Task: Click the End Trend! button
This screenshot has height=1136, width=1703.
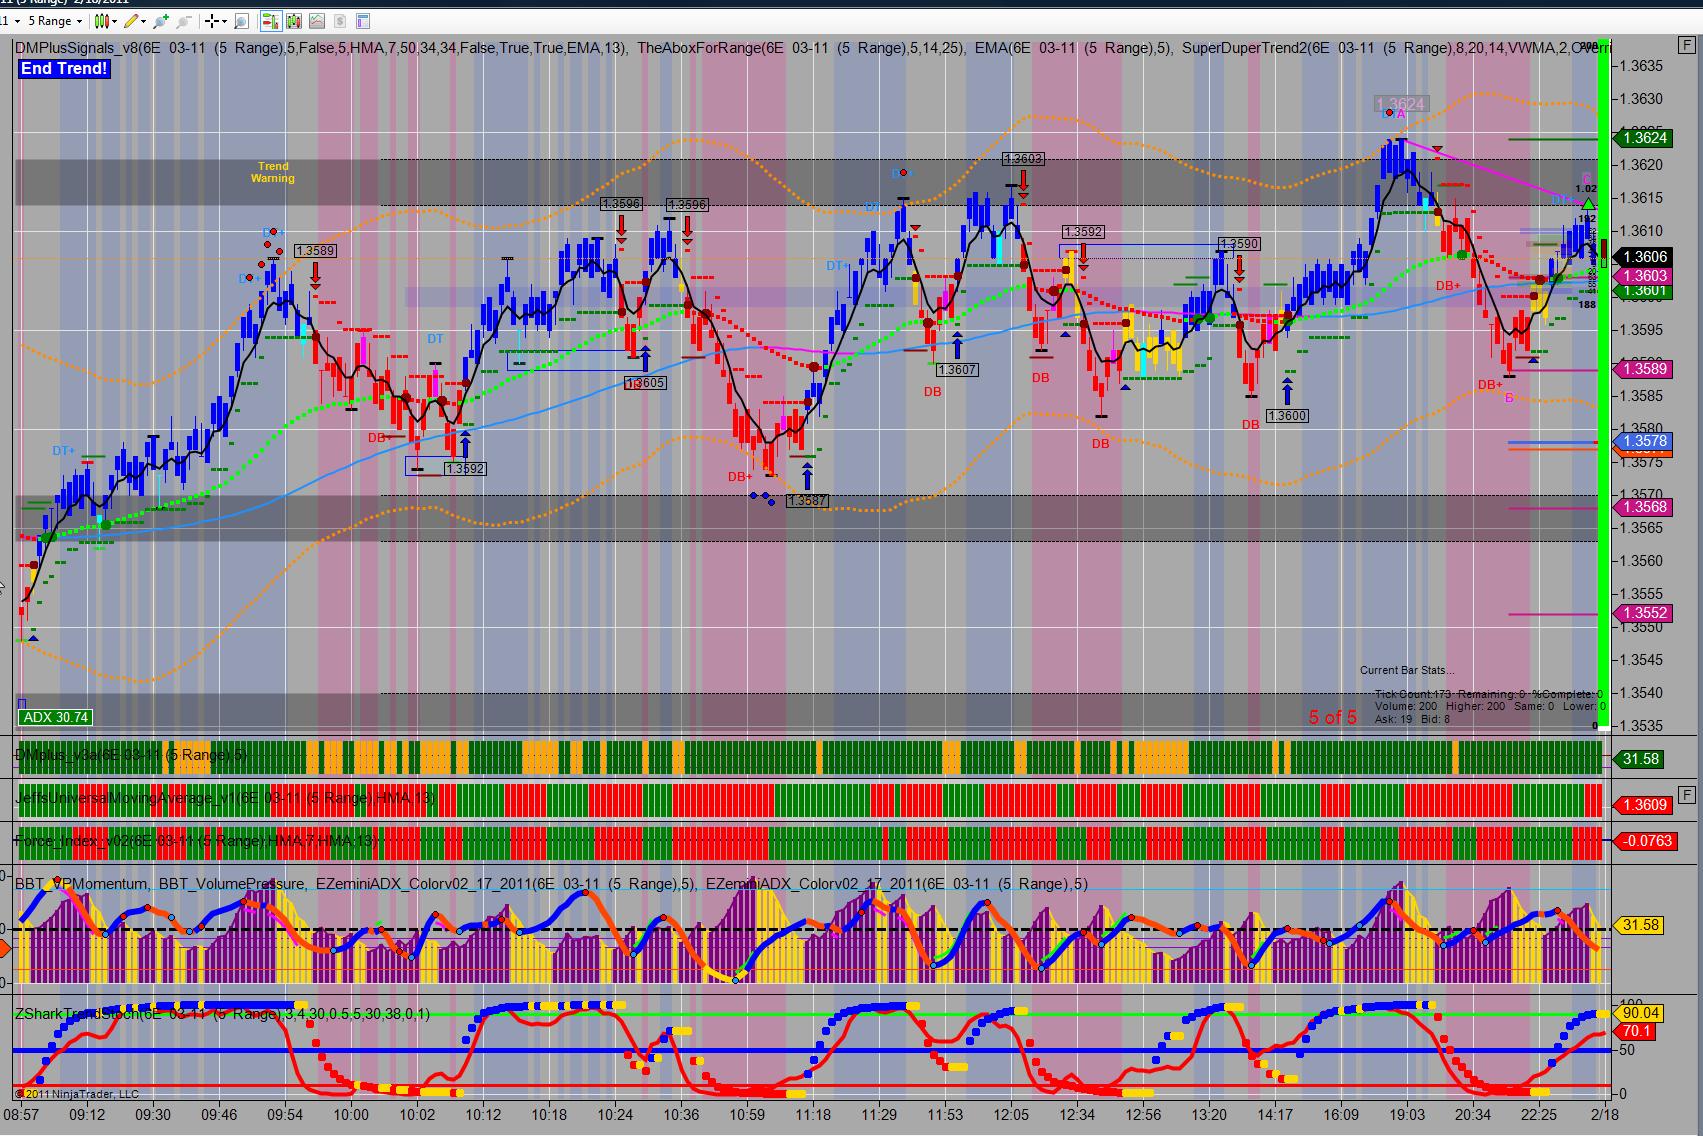Action: coord(64,69)
